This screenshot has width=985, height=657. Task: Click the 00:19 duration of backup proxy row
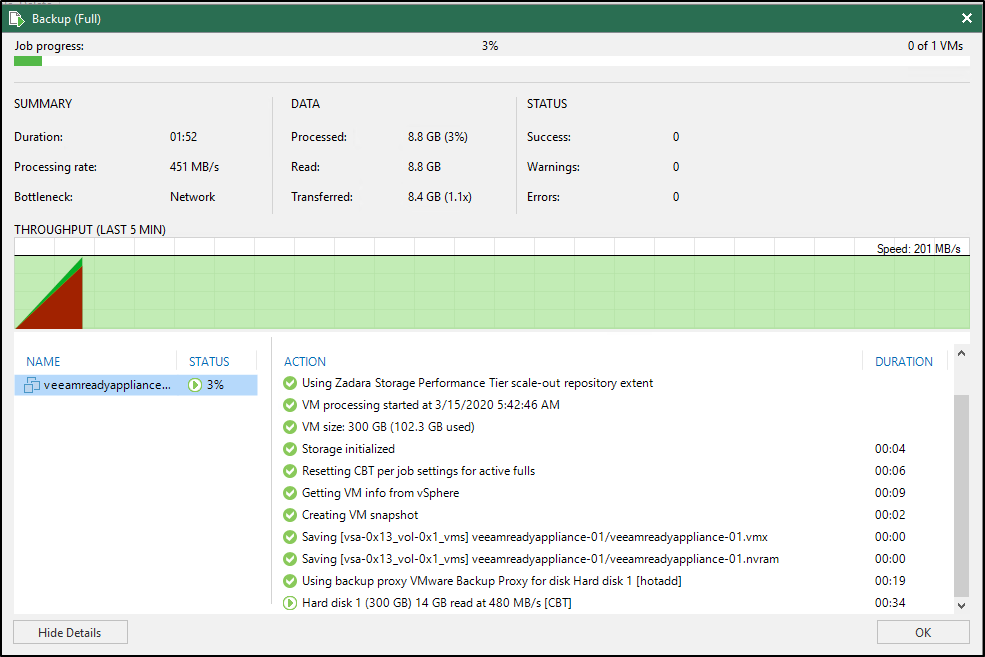[x=890, y=581]
